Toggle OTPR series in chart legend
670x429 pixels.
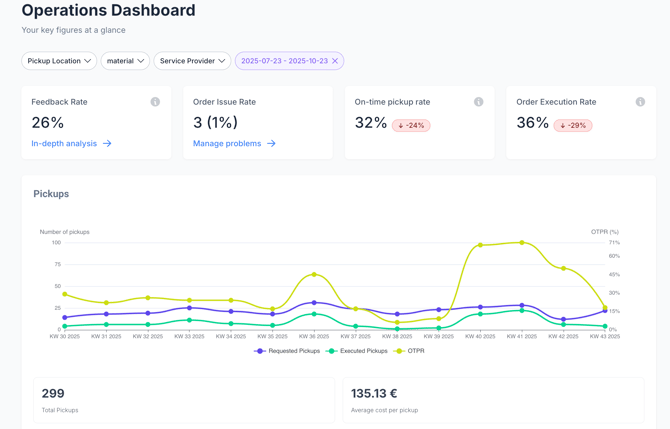[x=410, y=351]
